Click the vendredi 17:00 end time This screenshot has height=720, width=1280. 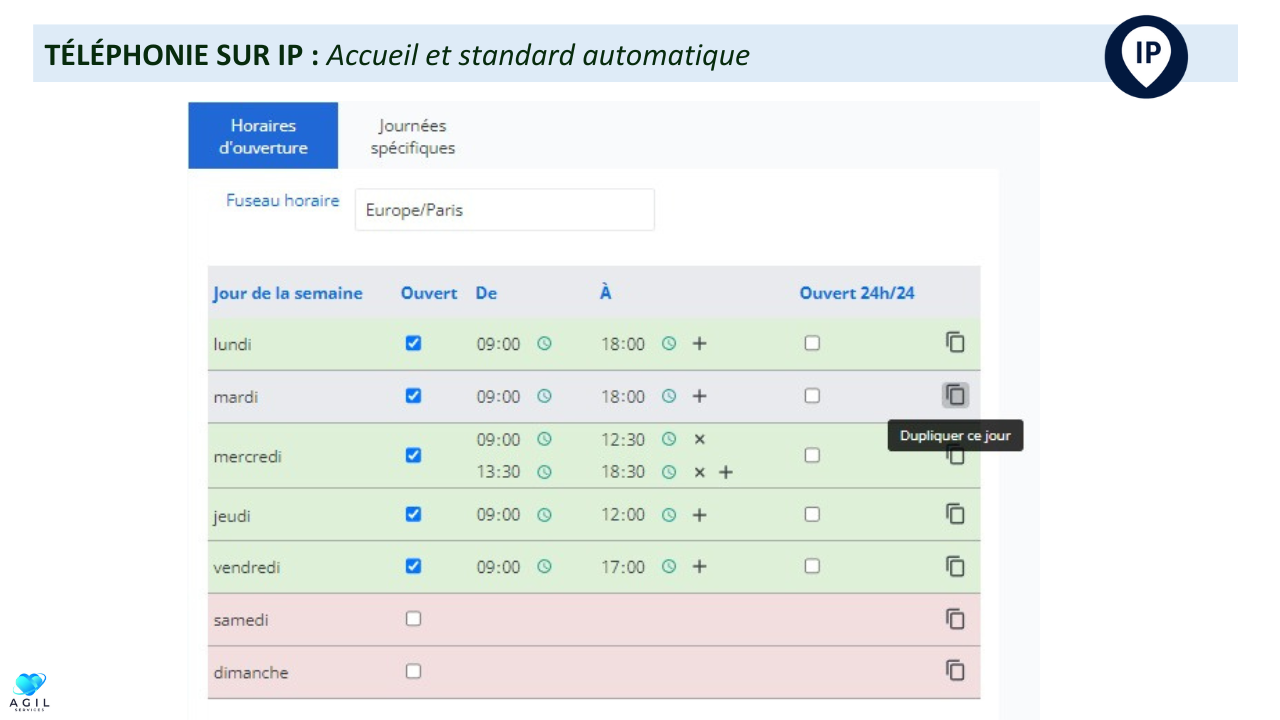tap(623, 567)
